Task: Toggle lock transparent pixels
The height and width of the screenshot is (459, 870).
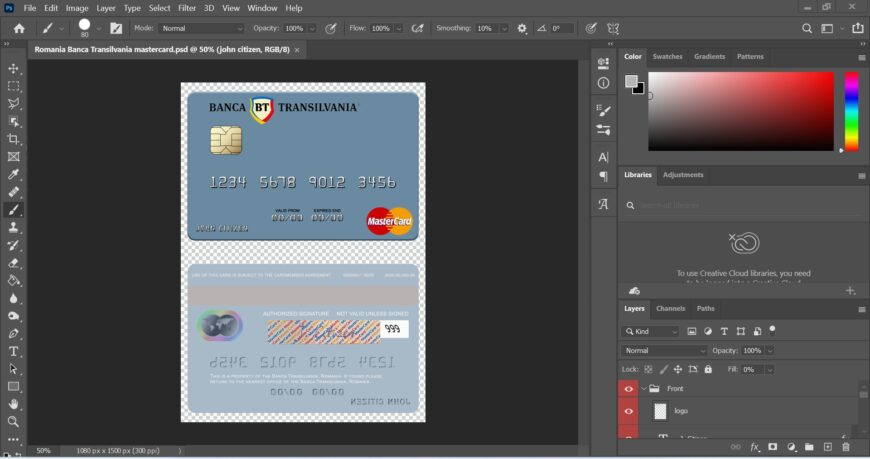Action: (x=648, y=369)
